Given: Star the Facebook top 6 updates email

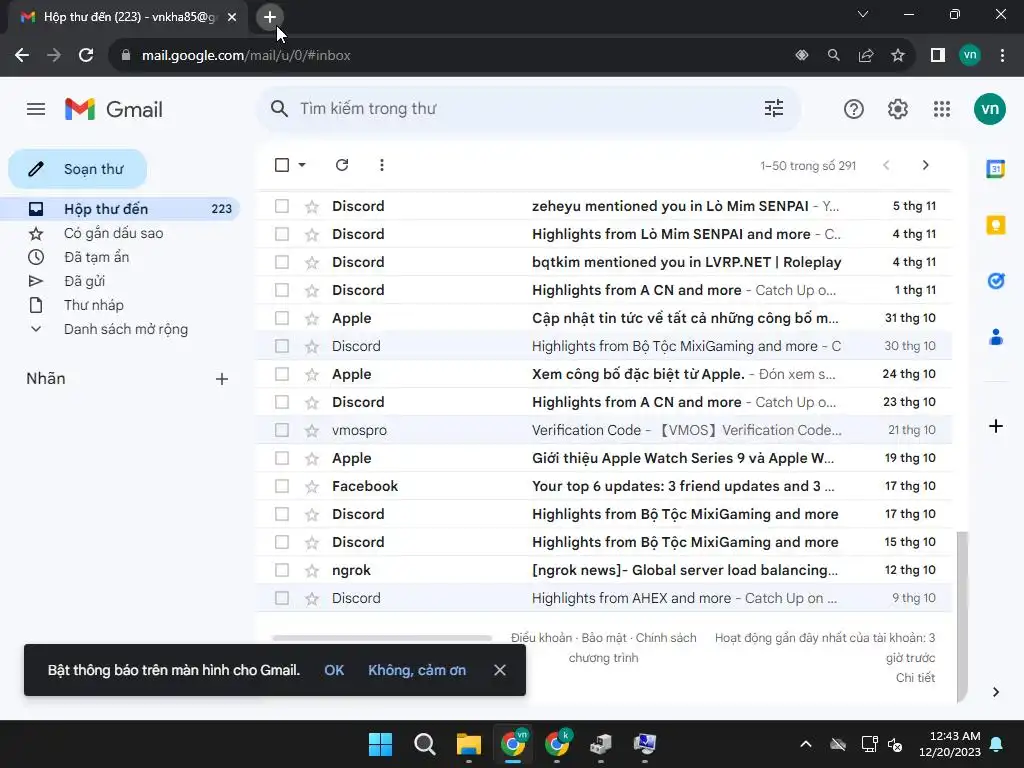Looking at the screenshot, I should tap(312, 487).
